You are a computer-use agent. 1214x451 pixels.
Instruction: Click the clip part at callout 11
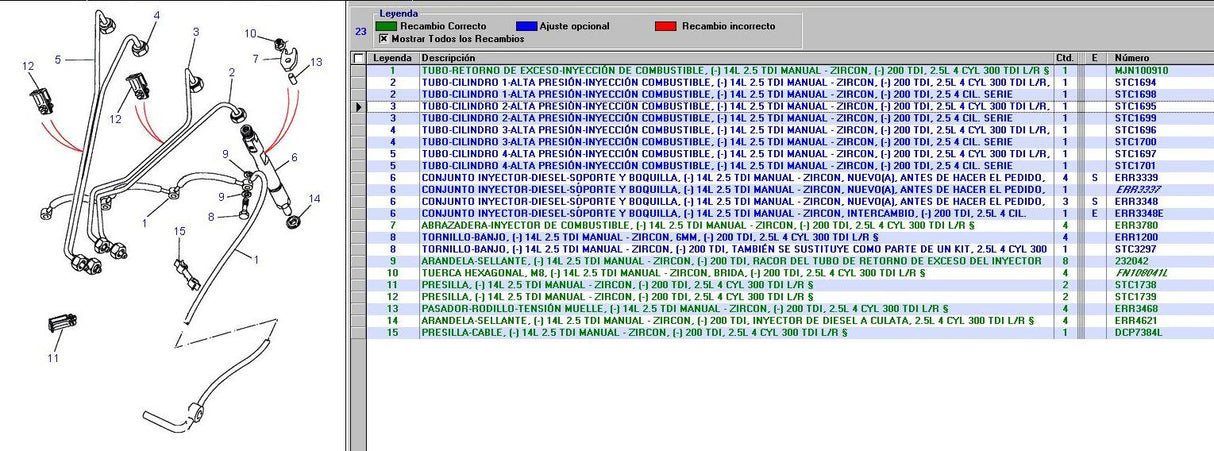tap(61, 325)
